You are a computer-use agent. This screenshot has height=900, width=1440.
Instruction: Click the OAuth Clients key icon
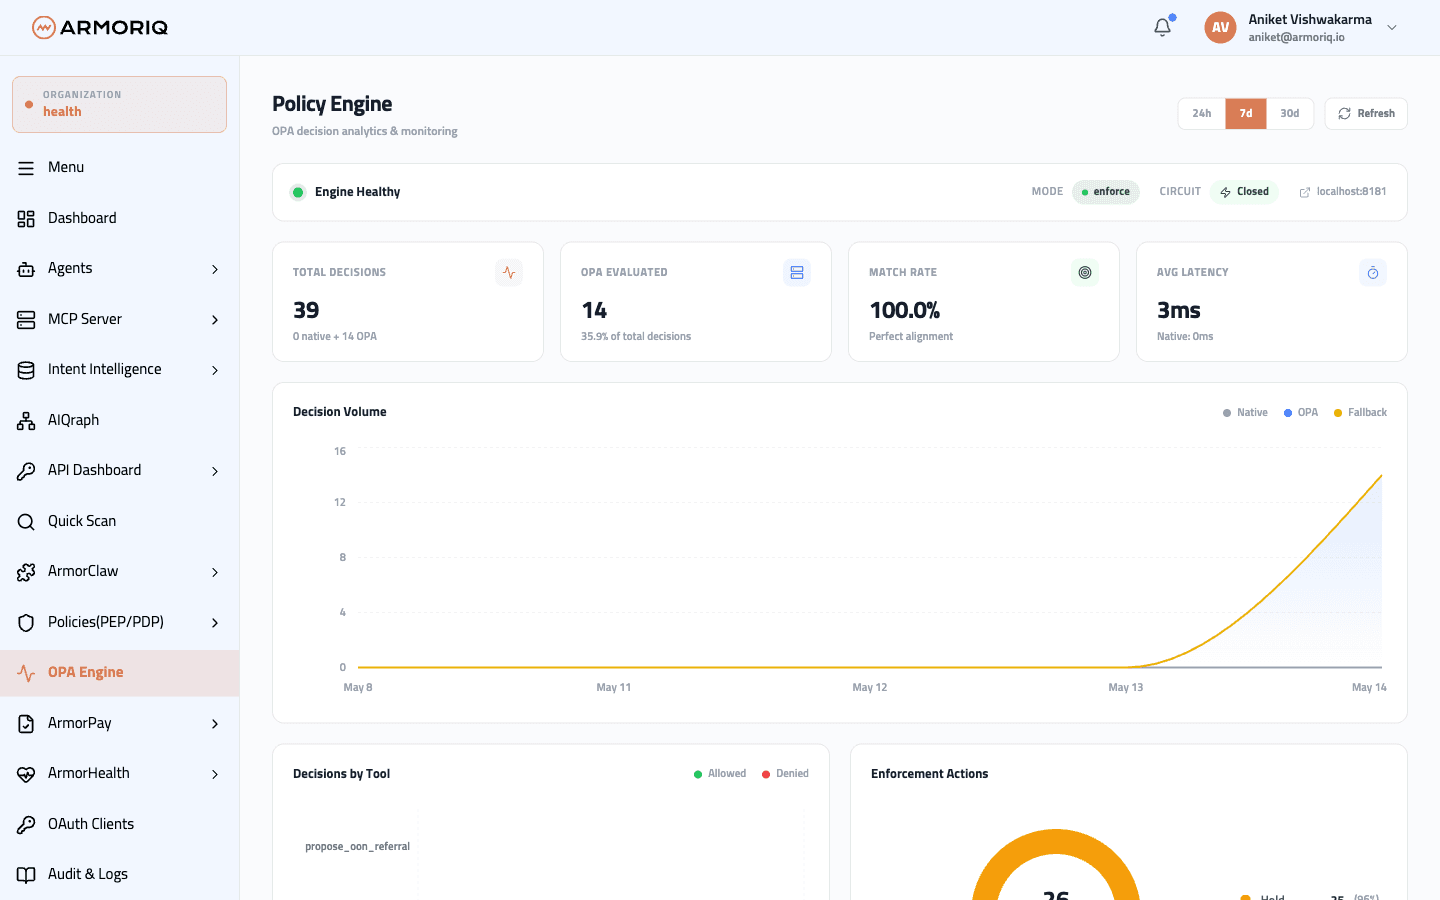click(x=26, y=824)
